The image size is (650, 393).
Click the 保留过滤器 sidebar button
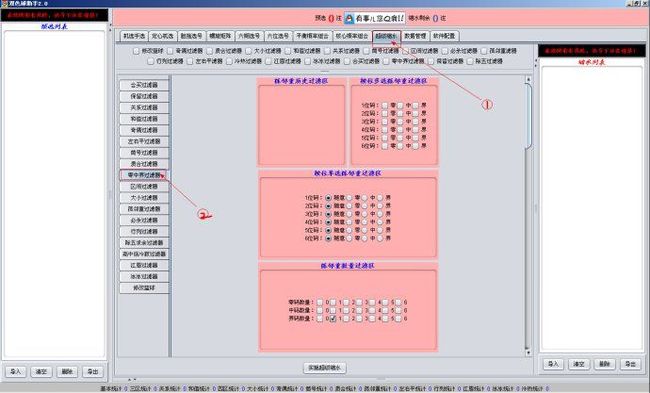coord(144,96)
